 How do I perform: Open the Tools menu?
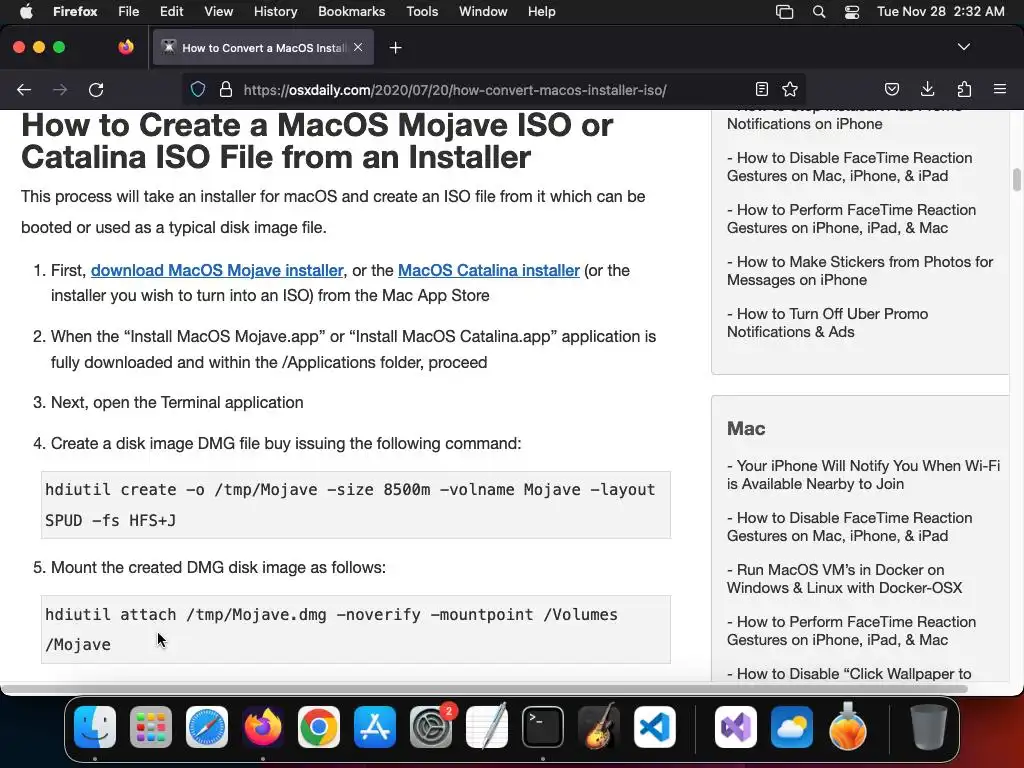click(x=422, y=11)
